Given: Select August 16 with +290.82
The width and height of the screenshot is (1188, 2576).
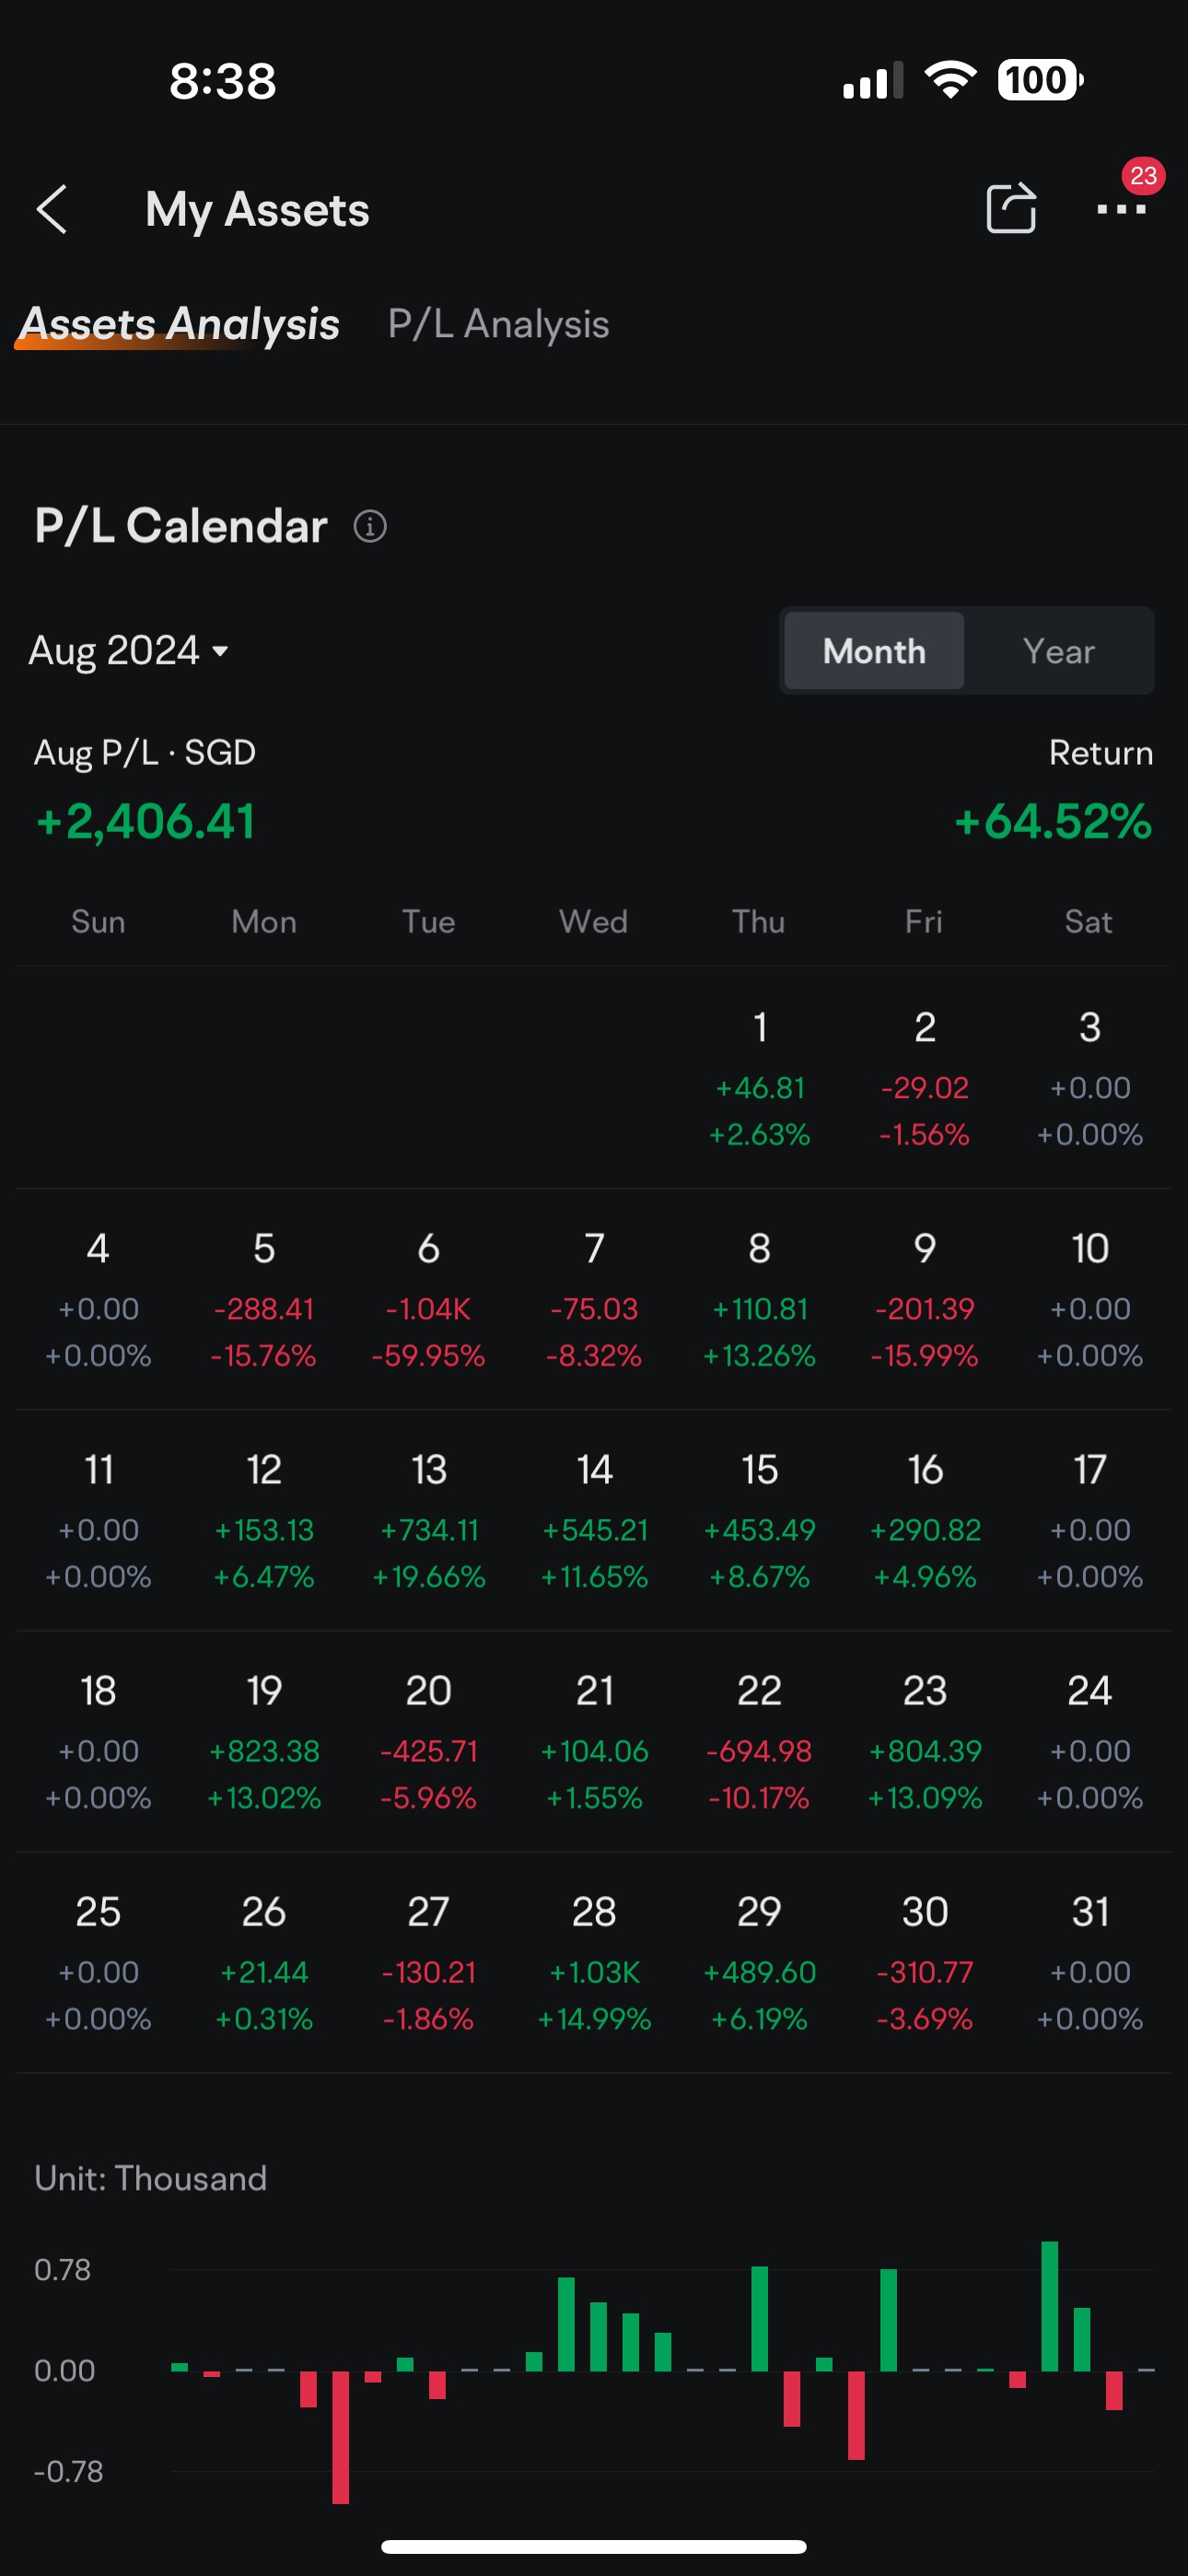Looking at the screenshot, I should [925, 1522].
